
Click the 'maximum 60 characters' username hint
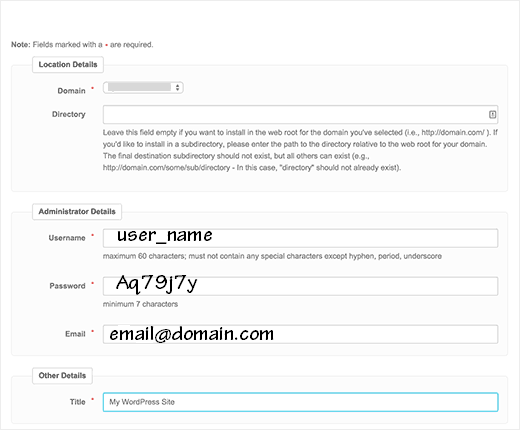(x=272, y=256)
